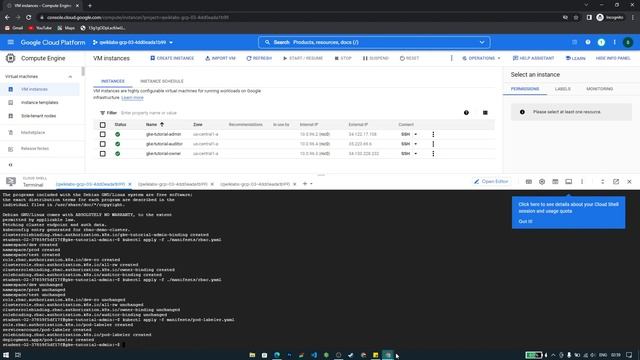Screen dimensions: 640x360
Task: Click the Compute Engine chip icon
Action: 11,58
